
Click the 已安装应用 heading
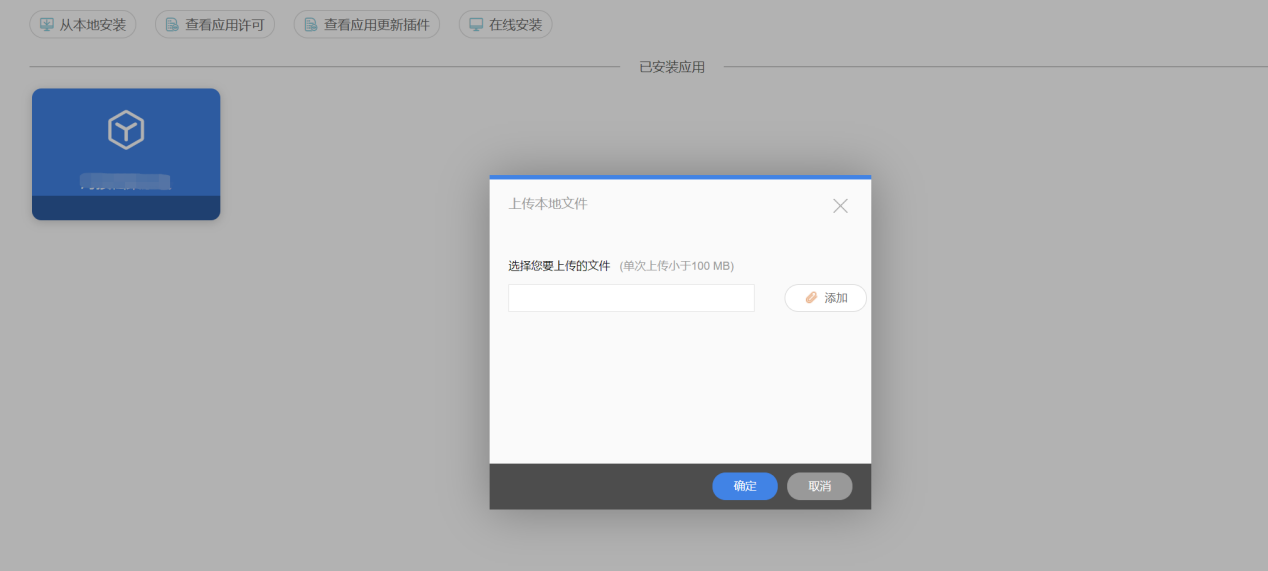[672, 67]
